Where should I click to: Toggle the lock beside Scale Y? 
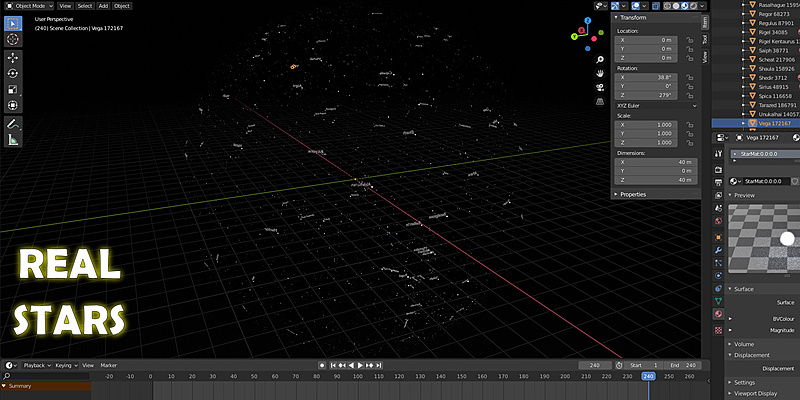pyautogui.click(x=690, y=132)
